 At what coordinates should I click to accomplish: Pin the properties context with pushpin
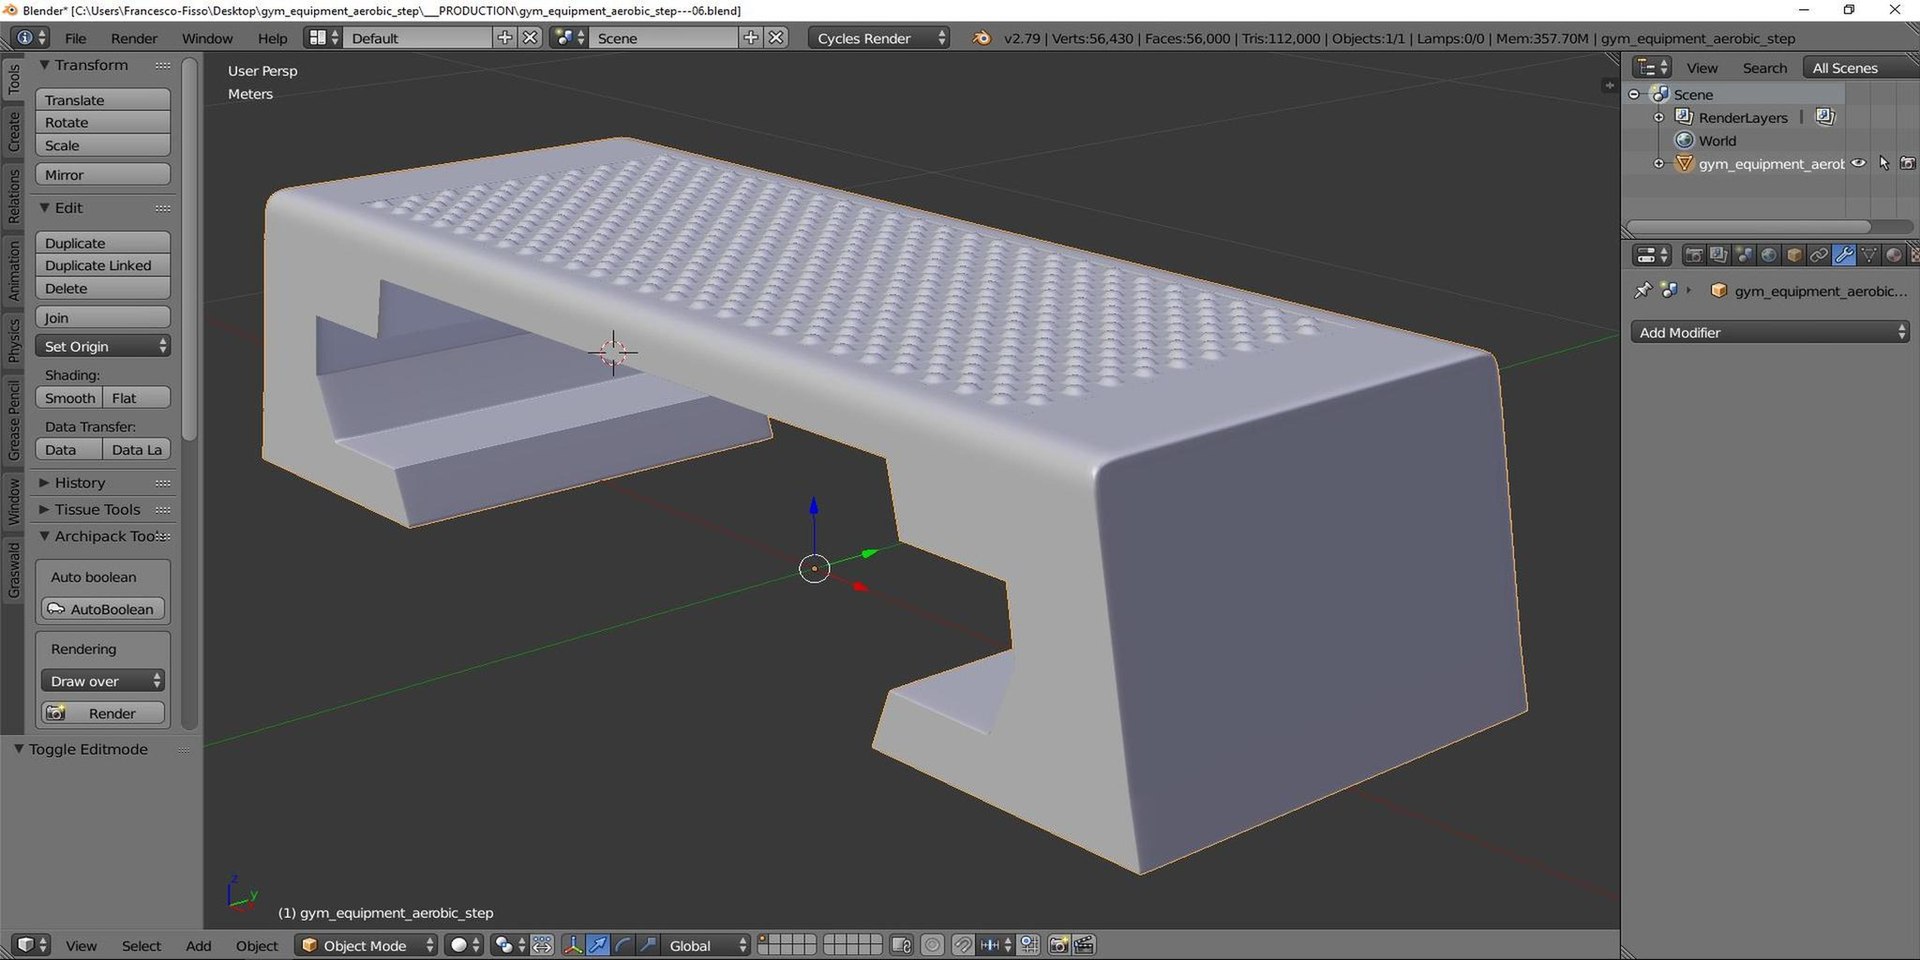[x=1642, y=291]
